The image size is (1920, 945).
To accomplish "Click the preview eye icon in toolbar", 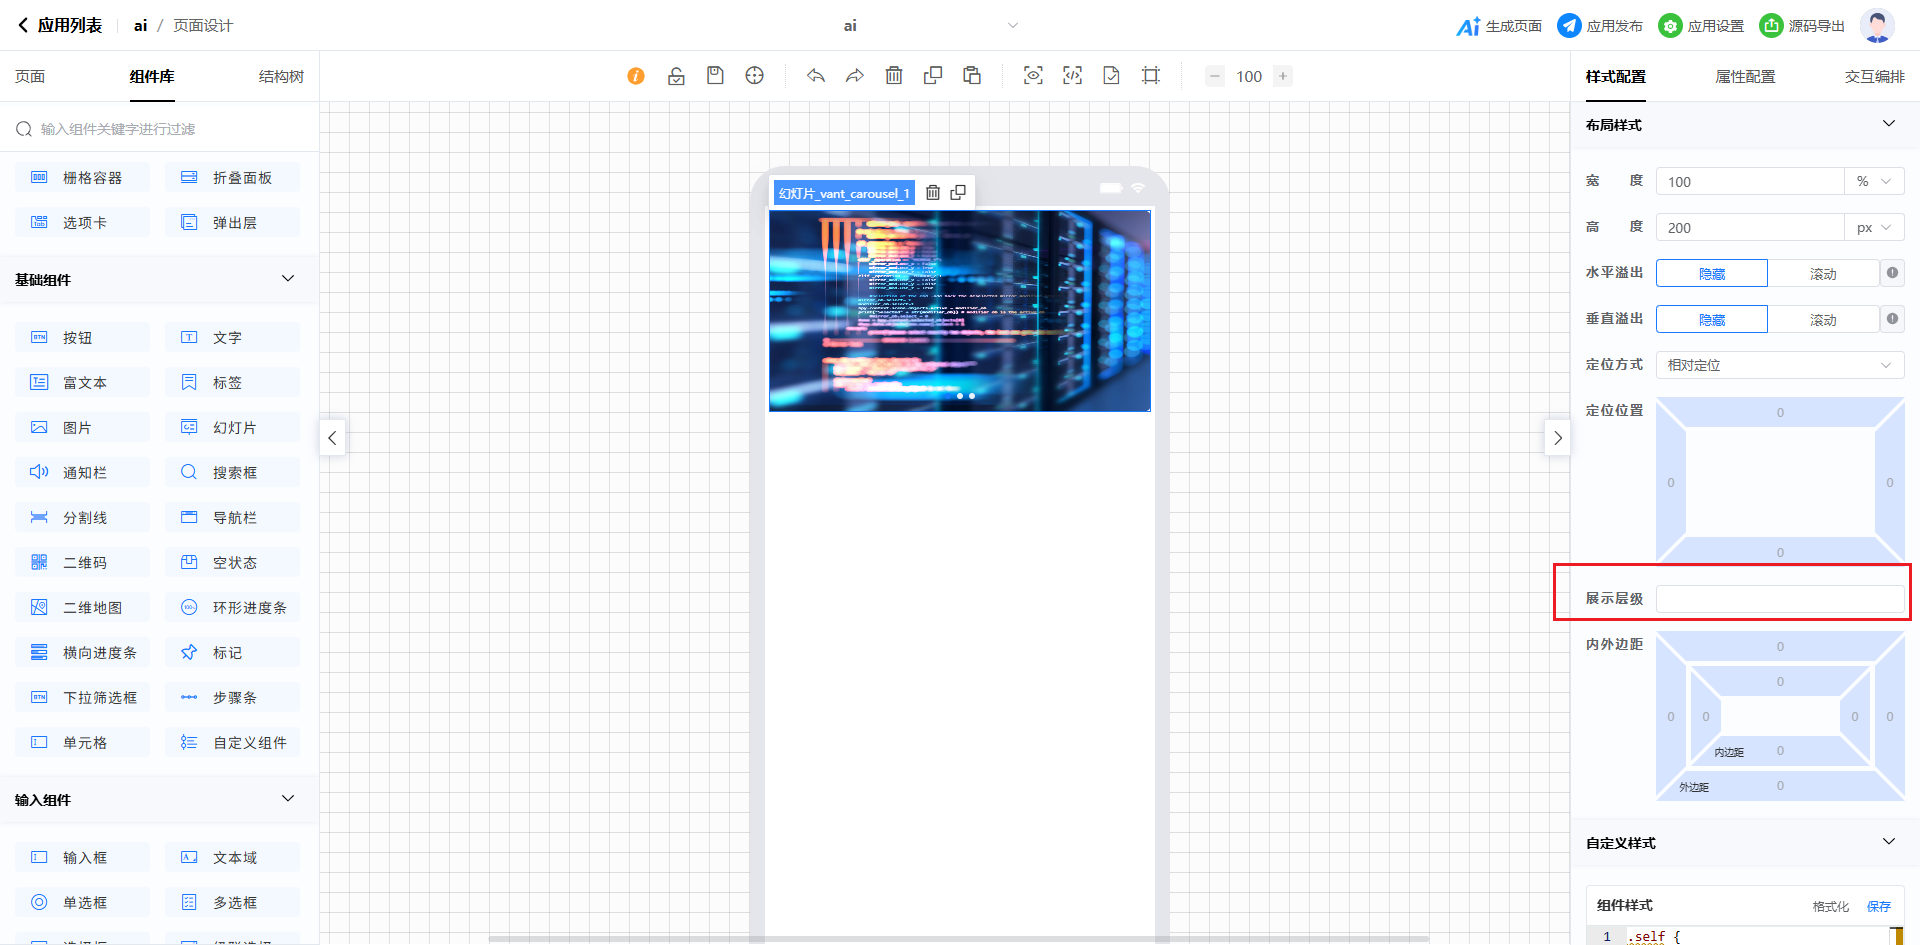I will 1033,76.
